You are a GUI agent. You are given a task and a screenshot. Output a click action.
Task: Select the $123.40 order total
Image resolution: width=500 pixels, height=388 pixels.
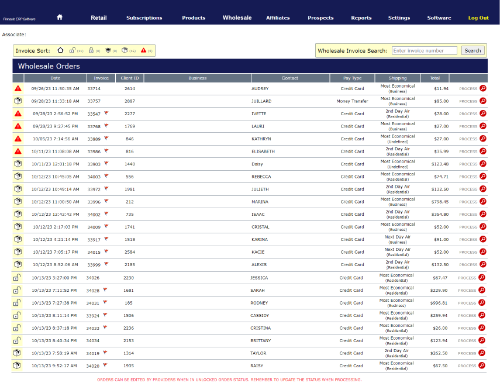tap(440, 164)
